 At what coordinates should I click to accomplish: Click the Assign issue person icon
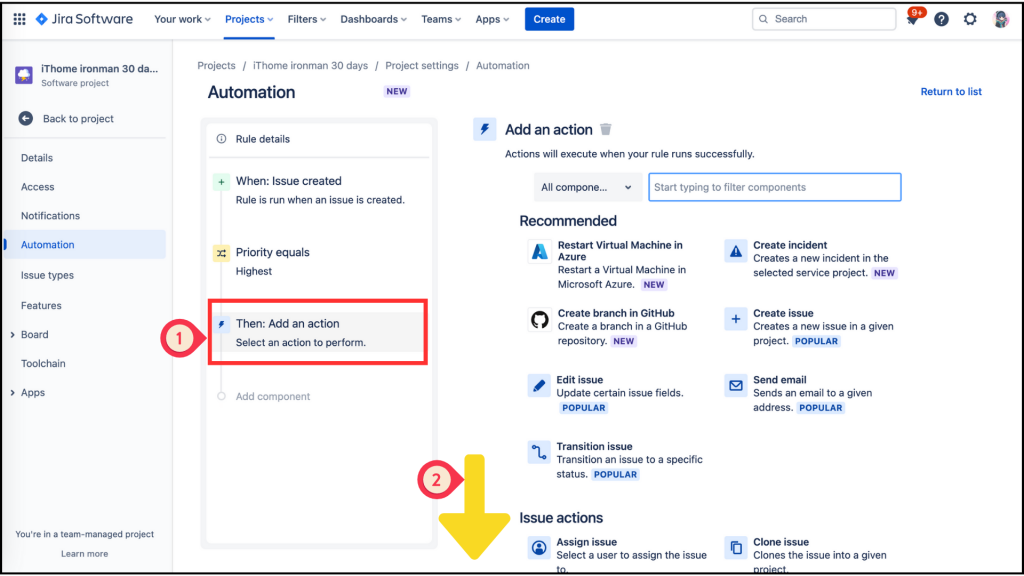pyautogui.click(x=539, y=548)
